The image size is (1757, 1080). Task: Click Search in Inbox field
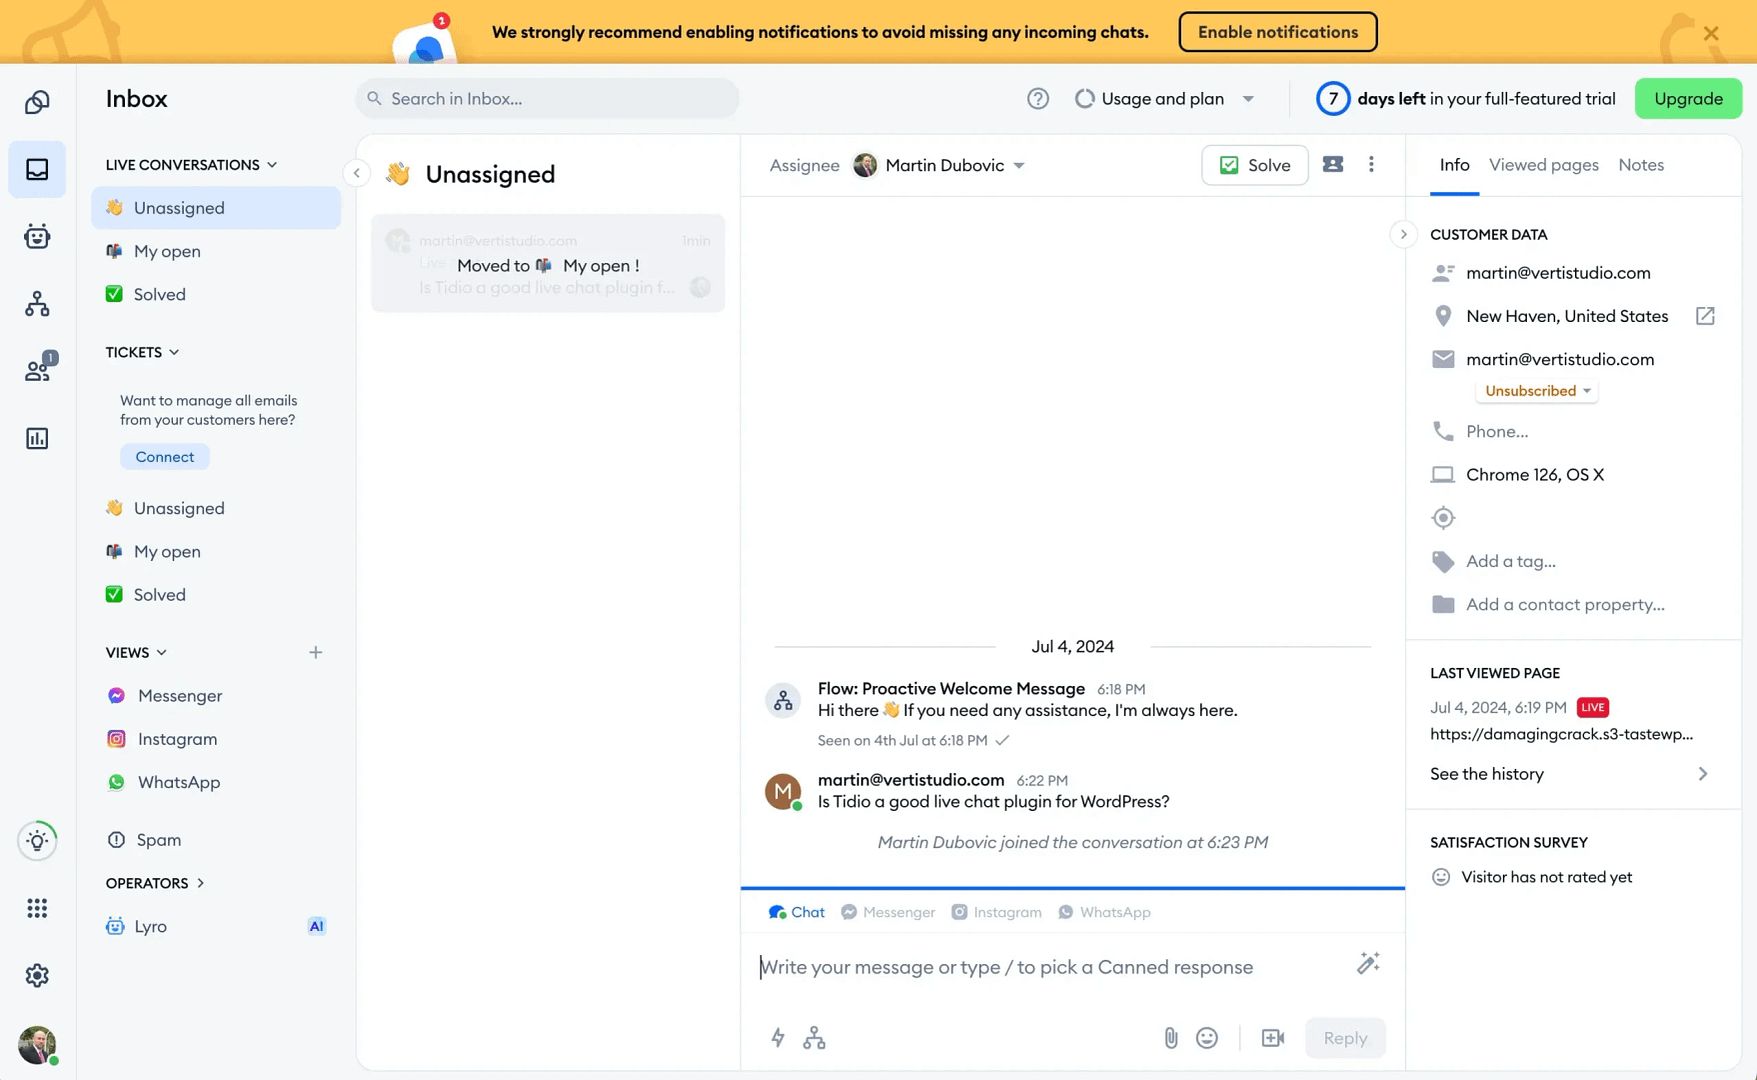tap(547, 98)
